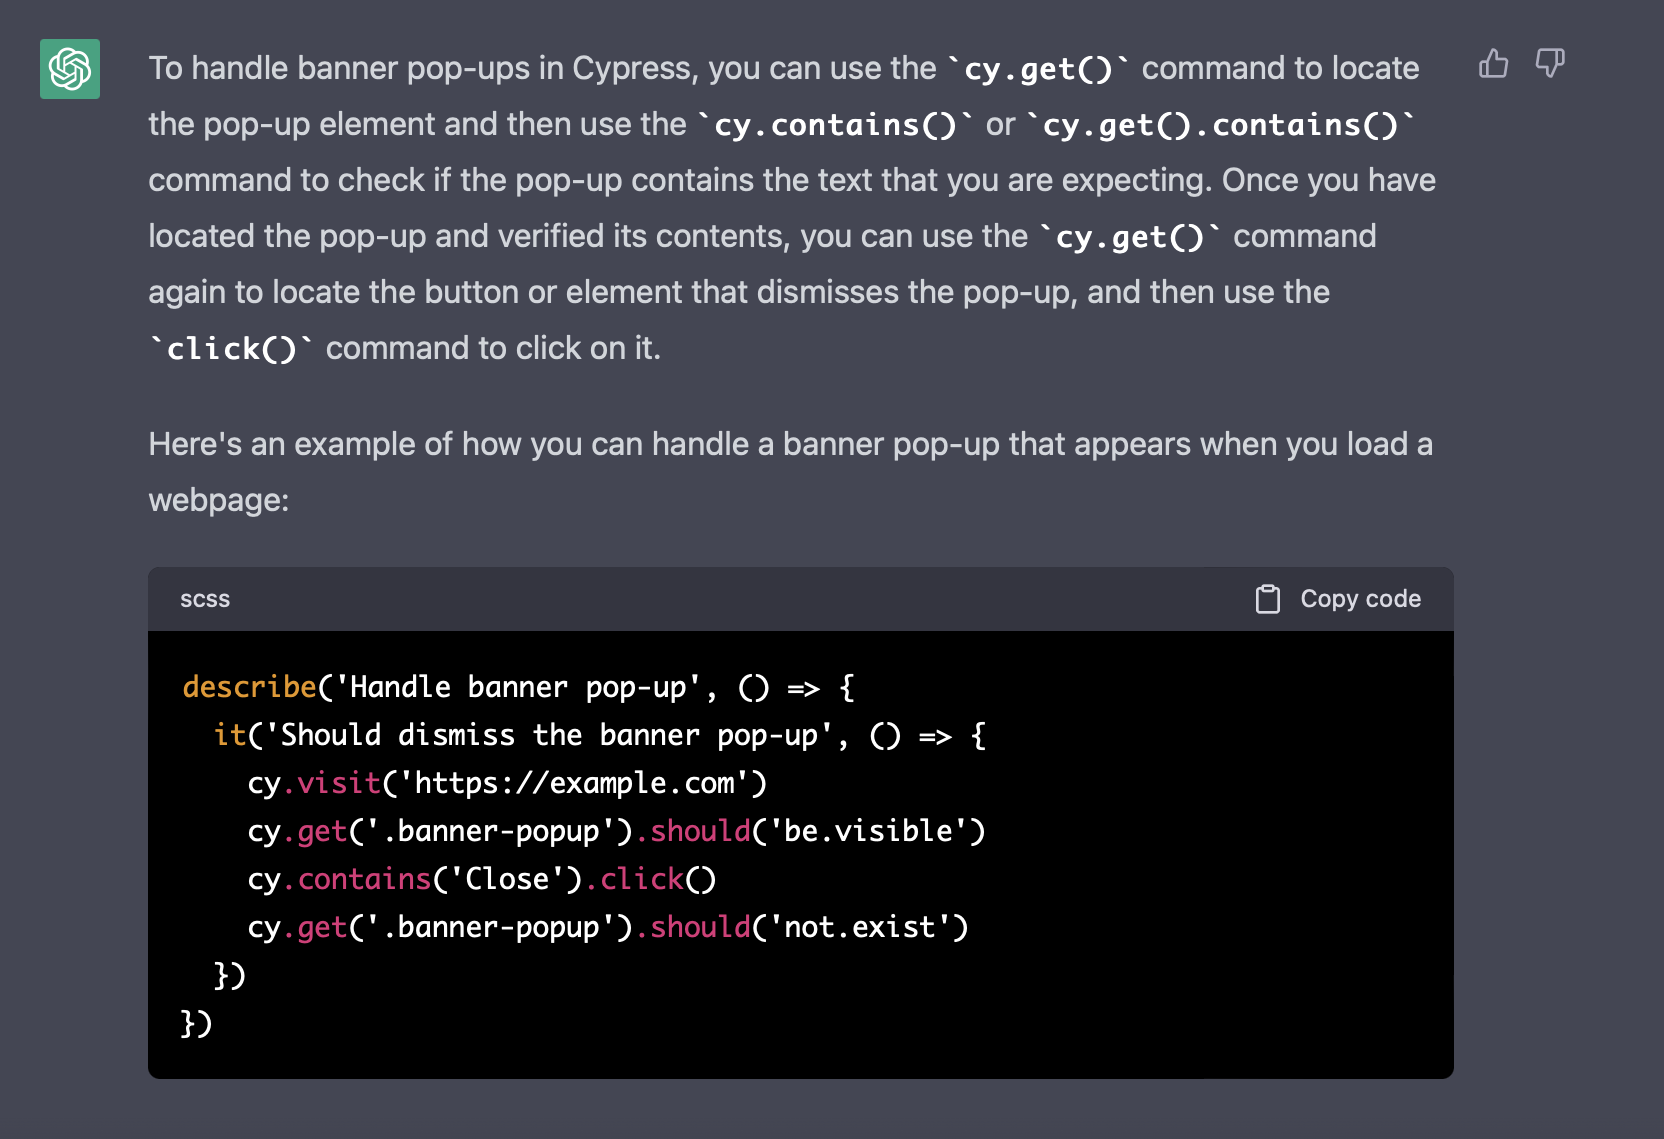Click the scss language label on code block
The height and width of the screenshot is (1139, 1664).
(x=205, y=598)
